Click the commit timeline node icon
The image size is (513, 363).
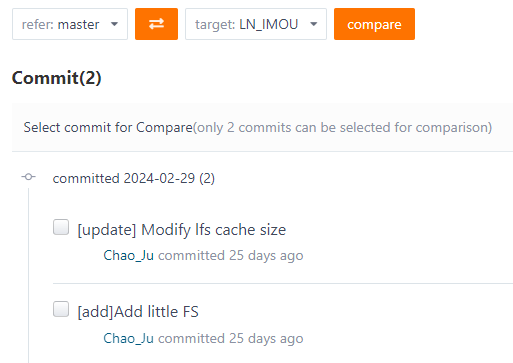point(28,177)
